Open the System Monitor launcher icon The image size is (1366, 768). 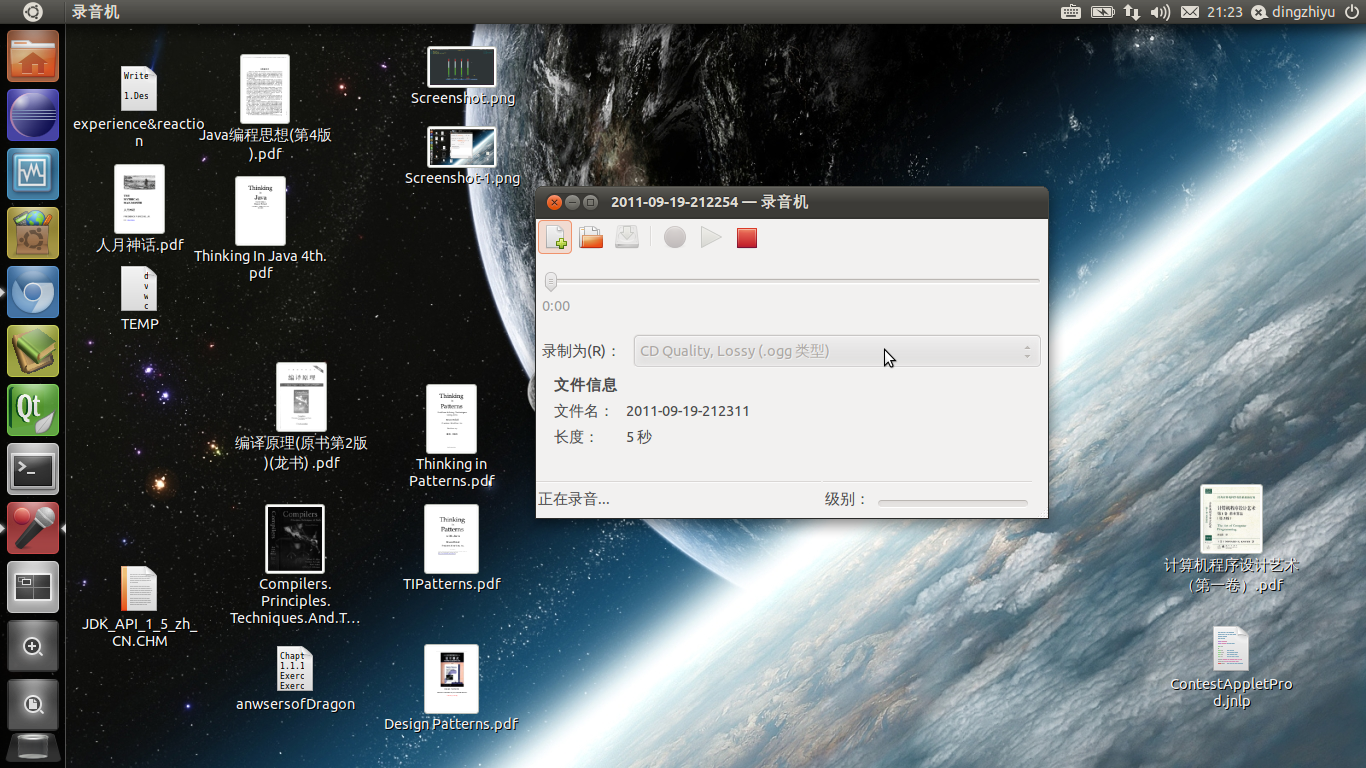coord(33,174)
